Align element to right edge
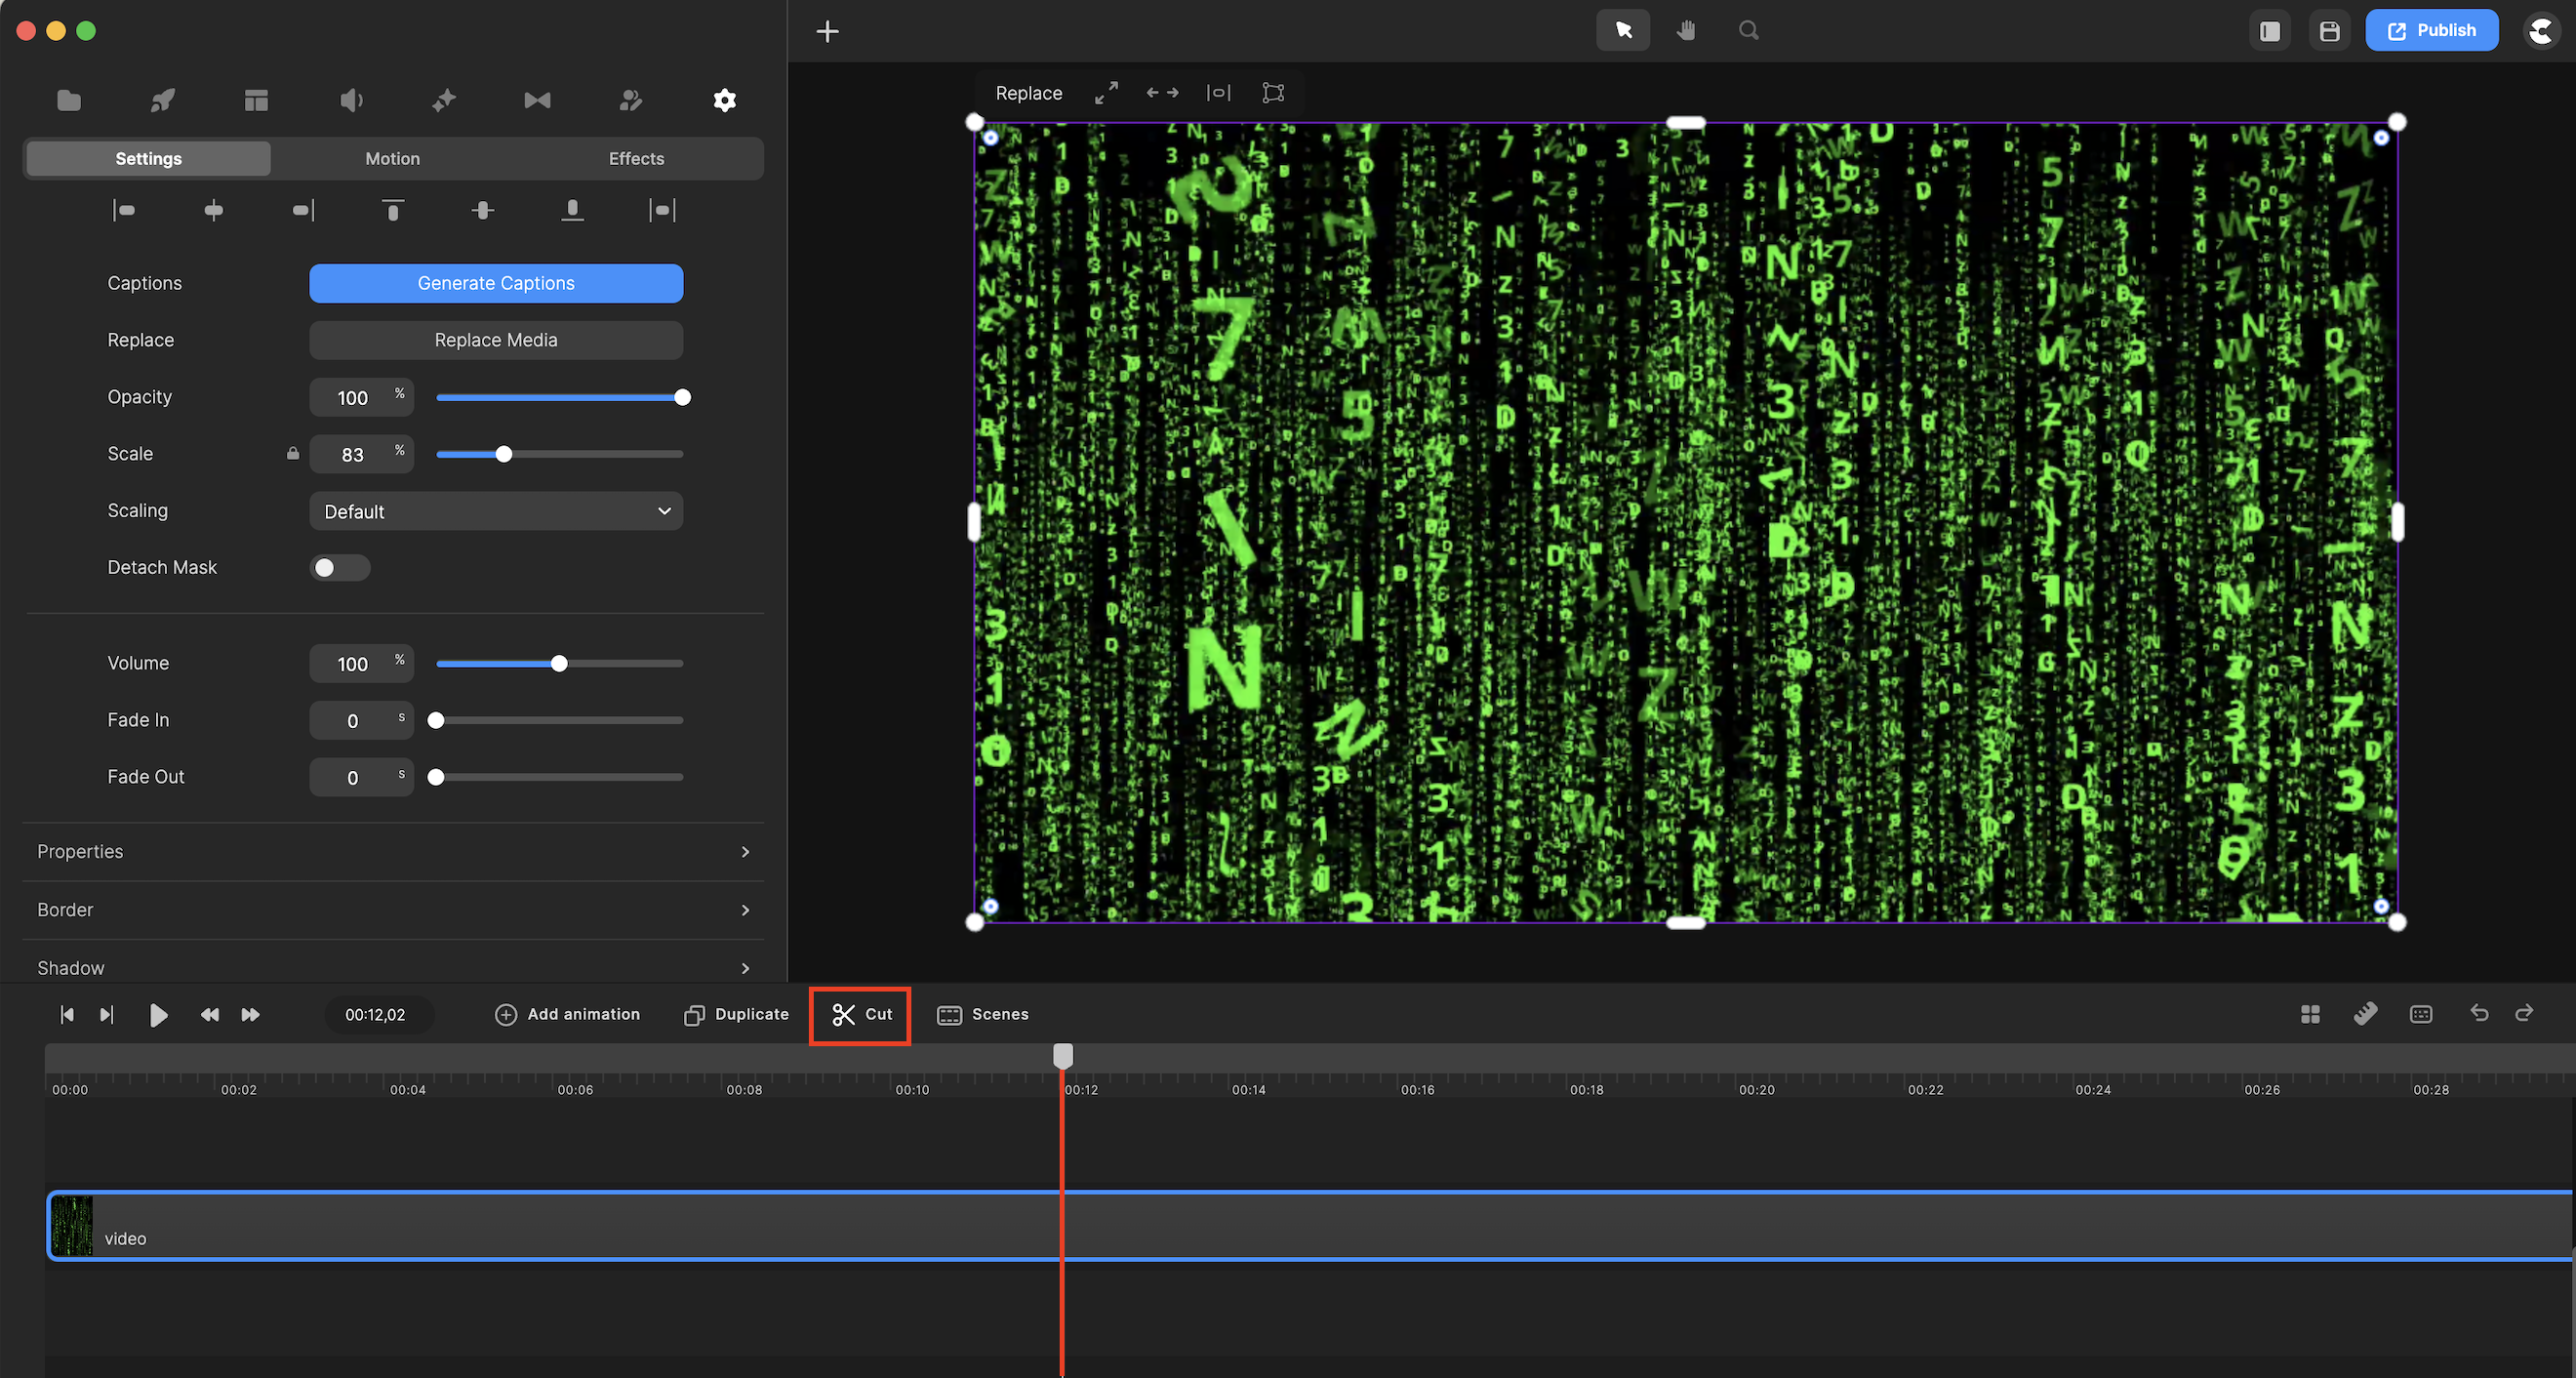This screenshot has height=1378, width=2576. tap(303, 210)
